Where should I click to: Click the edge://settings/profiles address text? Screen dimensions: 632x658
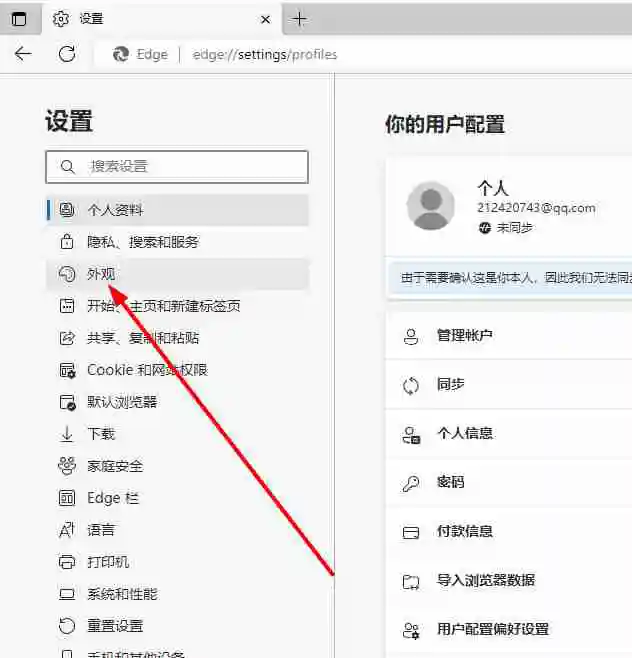(x=264, y=55)
